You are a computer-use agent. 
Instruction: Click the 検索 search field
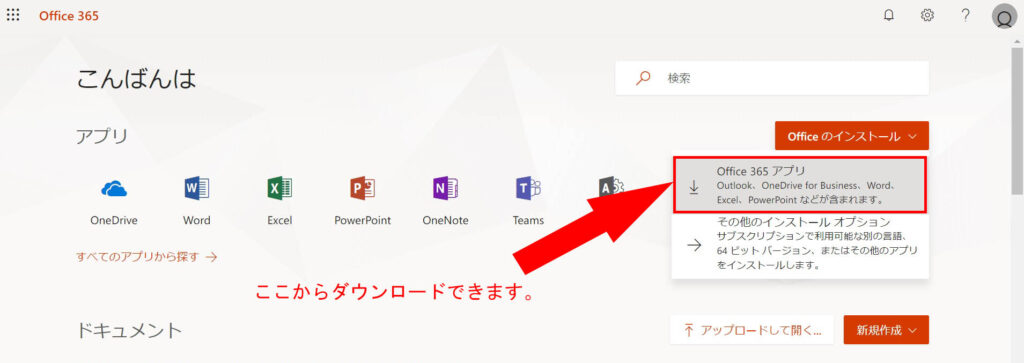coord(772,78)
